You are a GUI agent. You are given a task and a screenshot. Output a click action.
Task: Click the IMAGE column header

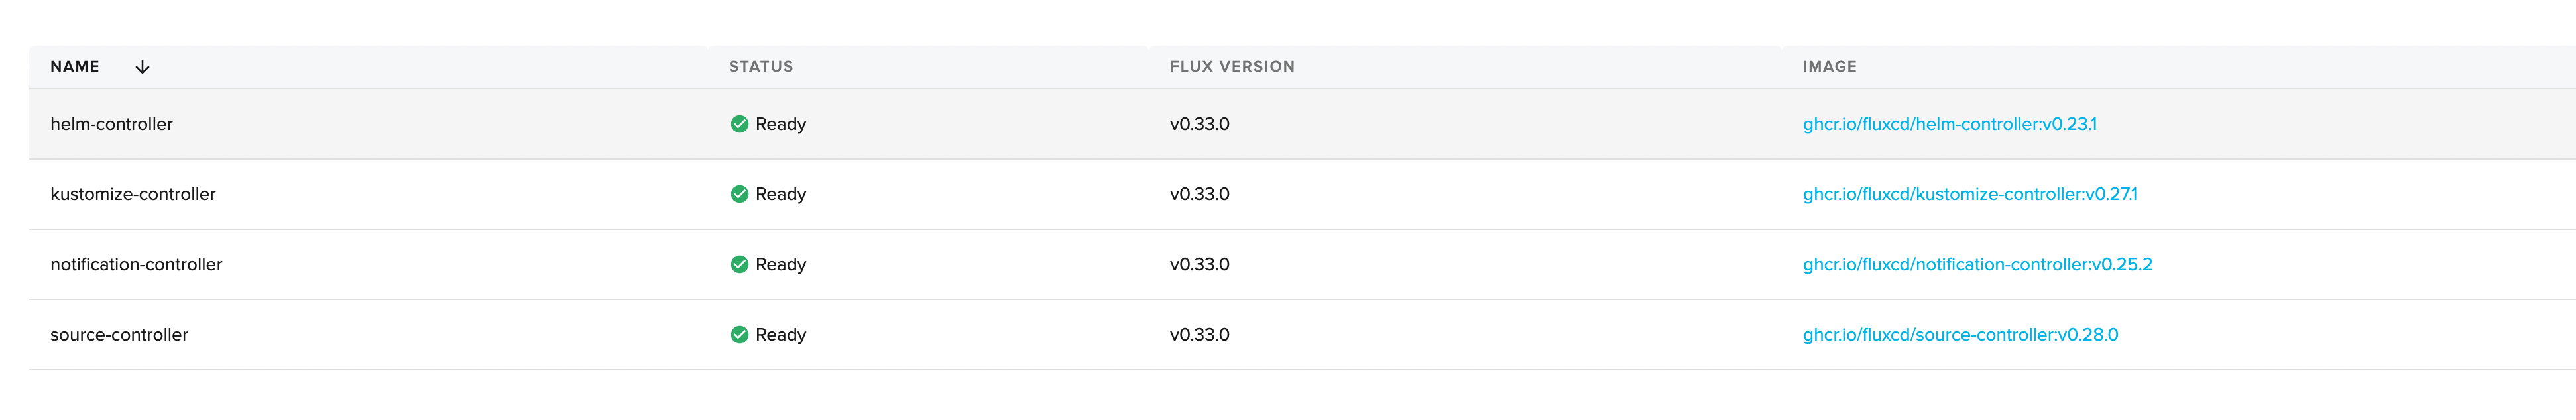pyautogui.click(x=1829, y=67)
